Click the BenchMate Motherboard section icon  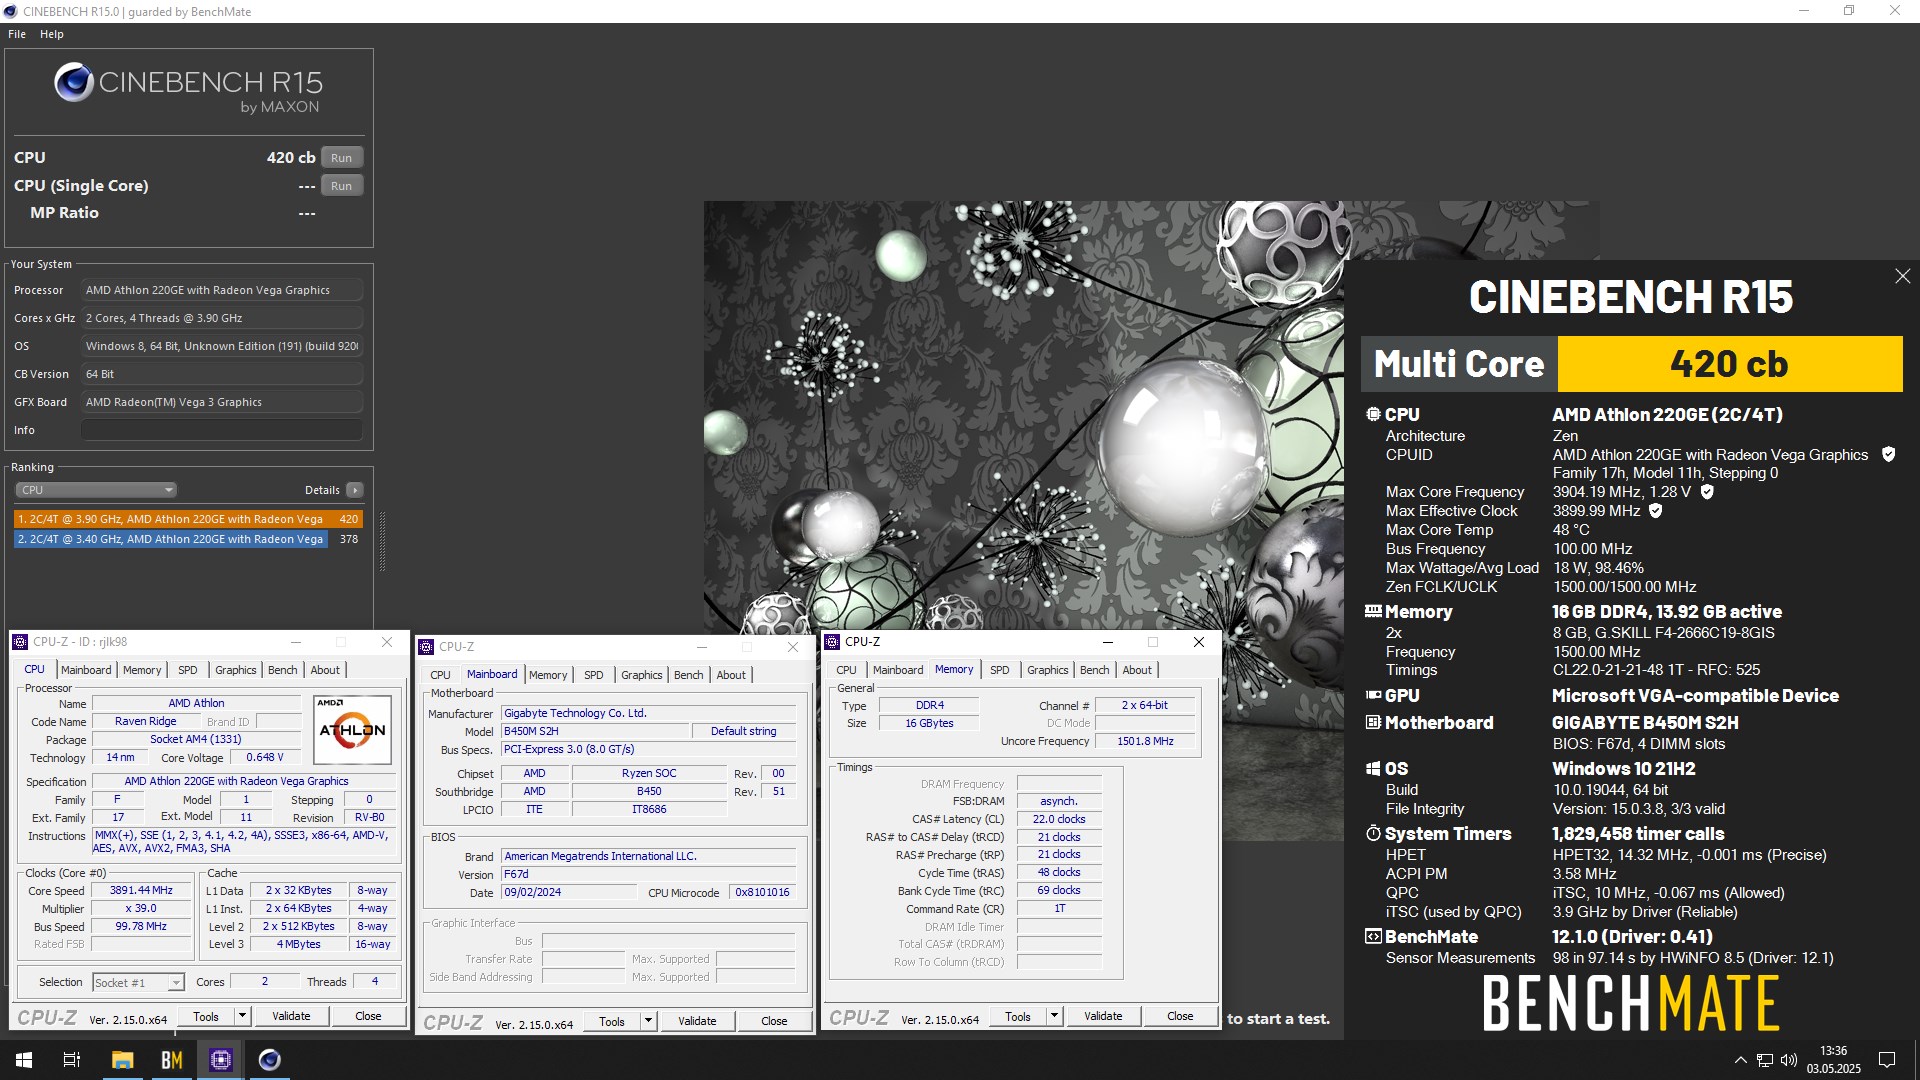click(1373, 722)
